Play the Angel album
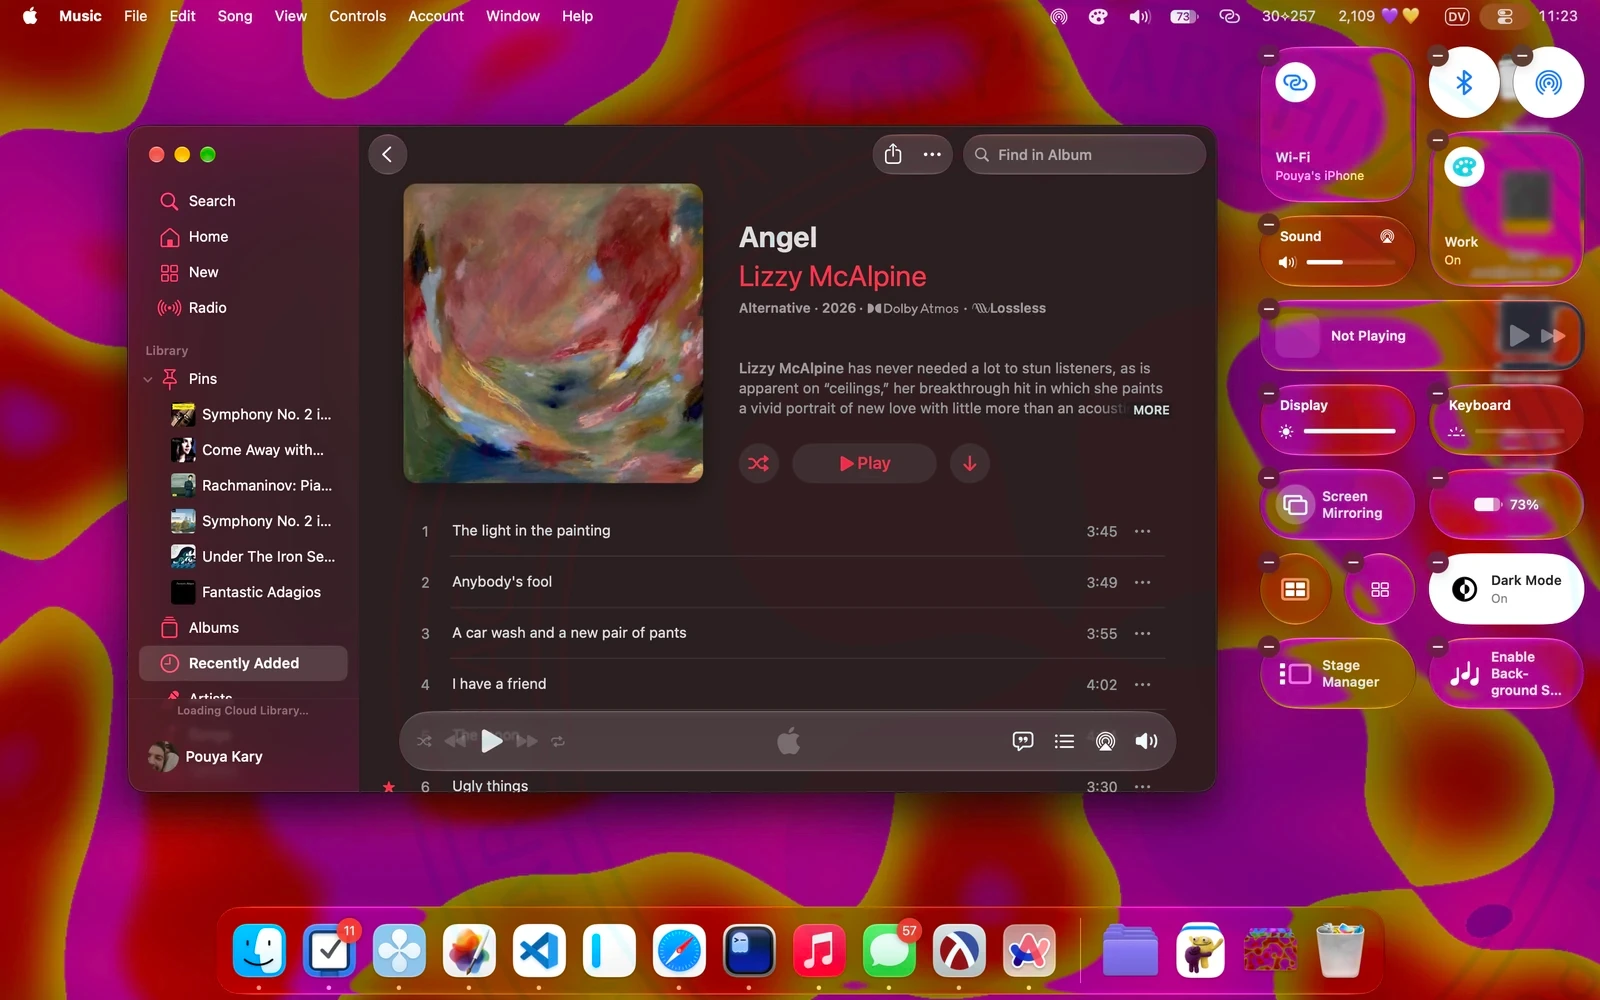Image resolution: width=1600 pixels, height=1000 pixels. (864, 463)
